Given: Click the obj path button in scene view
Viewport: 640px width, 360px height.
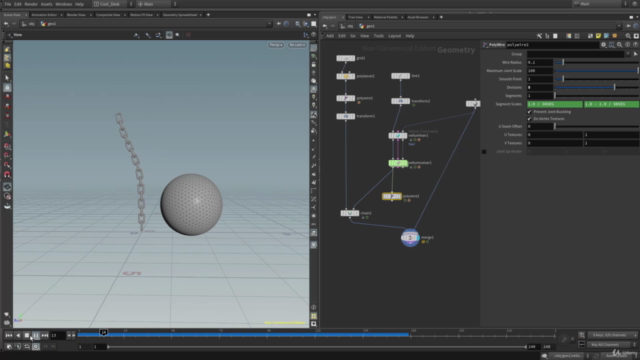Looking at the screenshot, I should [x=29, y=24].
